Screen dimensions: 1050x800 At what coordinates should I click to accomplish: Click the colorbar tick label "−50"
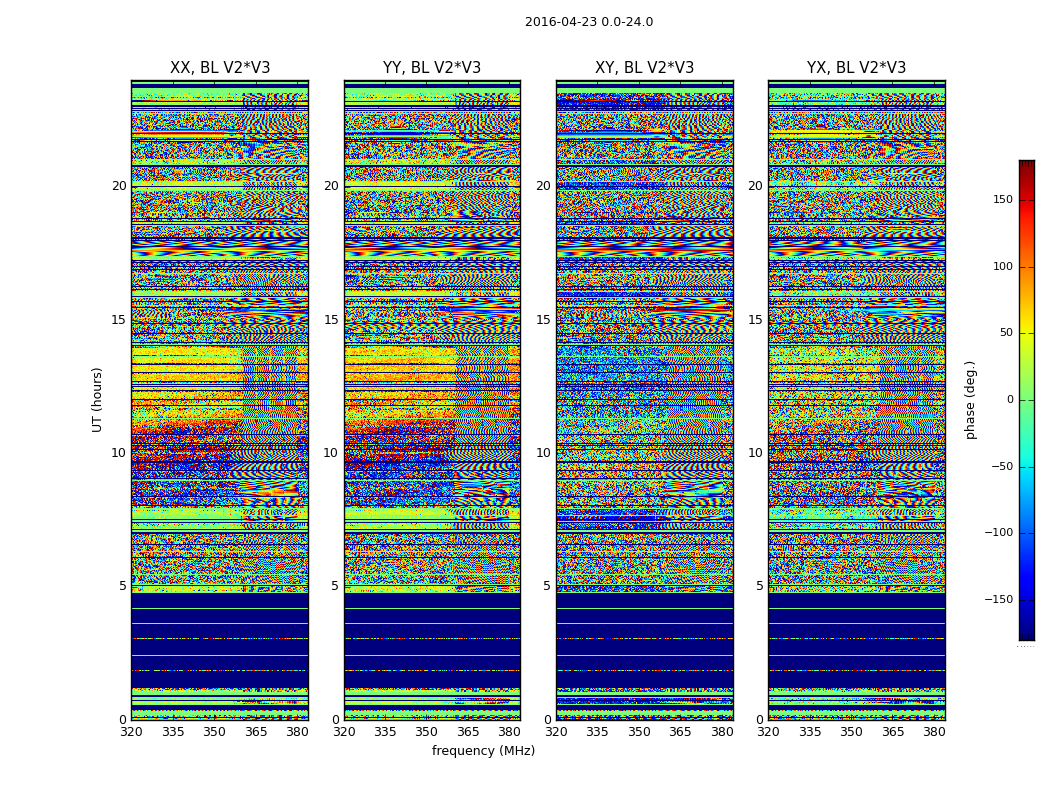click(1002, 467)
